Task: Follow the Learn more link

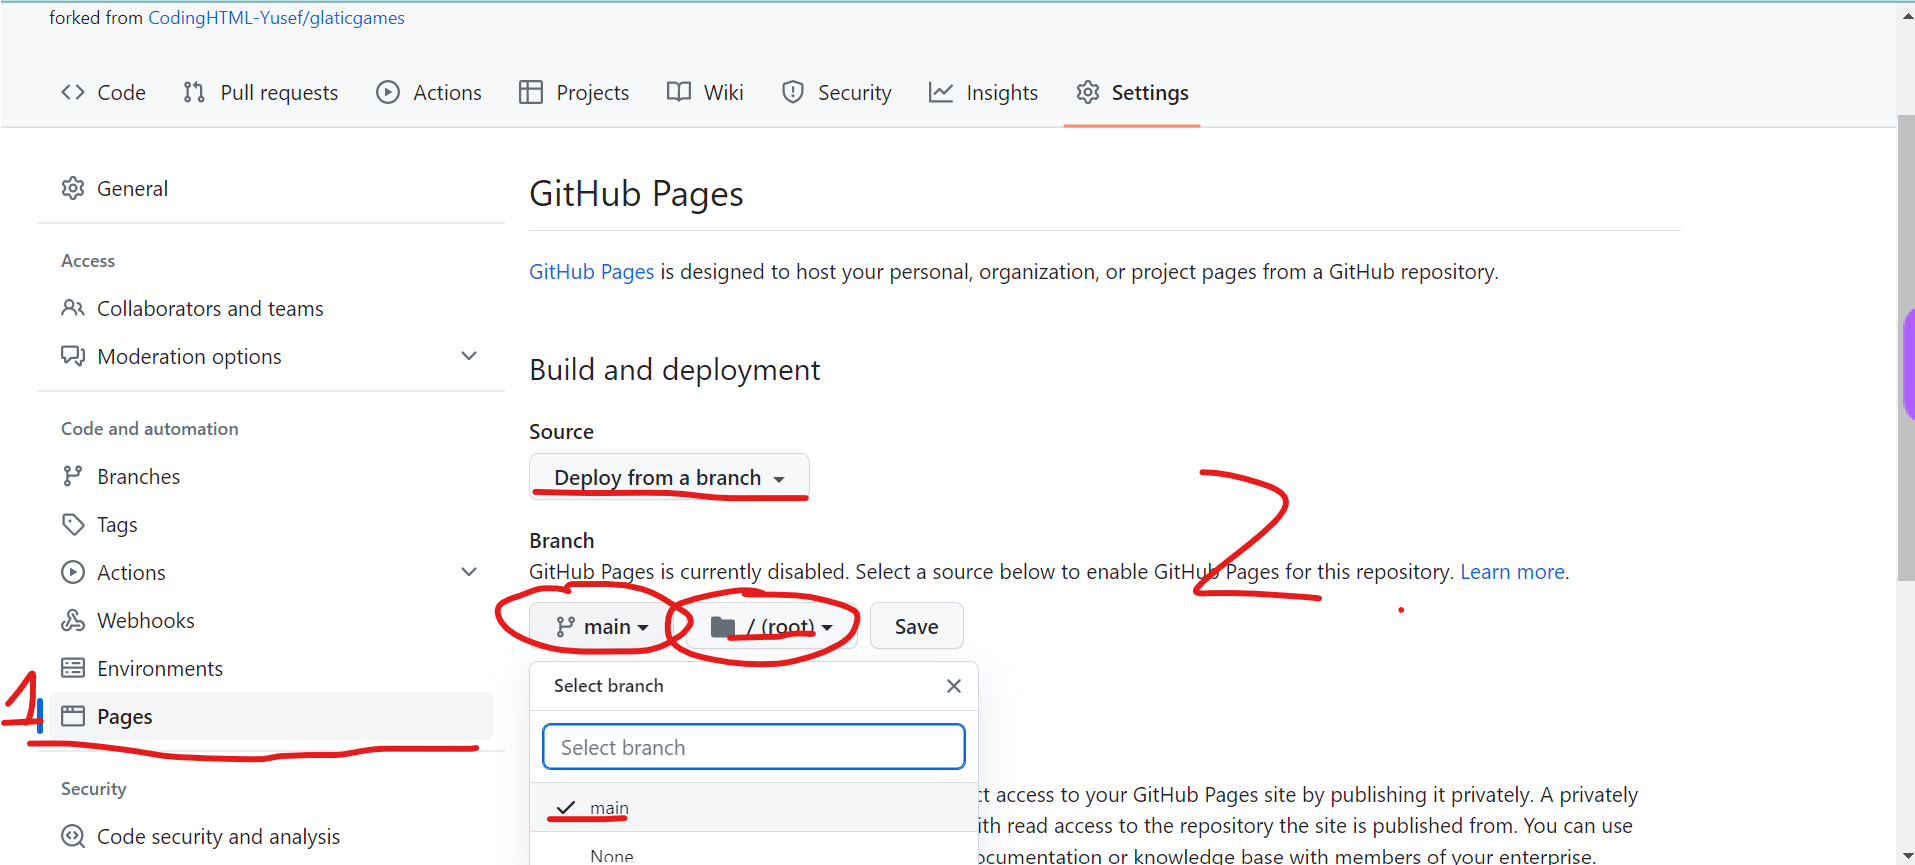Action: pos(1512,572)
